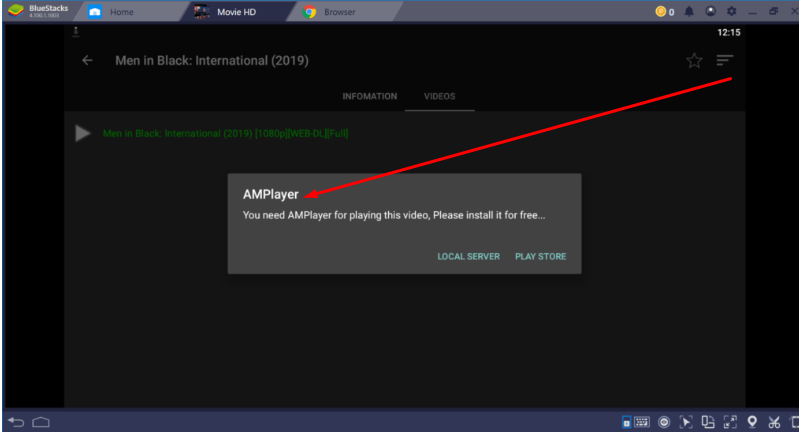Click the Android home button in bottom bar
The height and width of the screenshot is (432, 799).
pos(41,422)
